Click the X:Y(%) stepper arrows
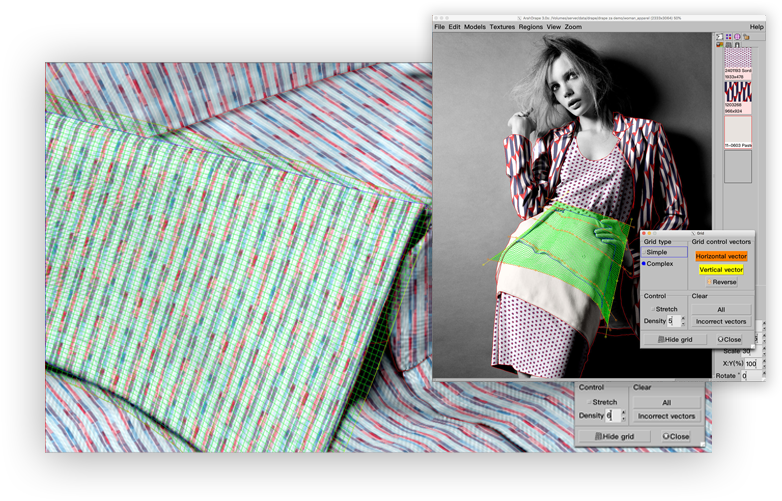 click(764, 363)
